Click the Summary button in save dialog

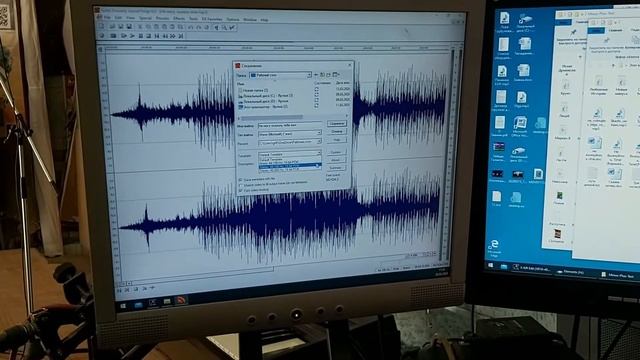337,168
